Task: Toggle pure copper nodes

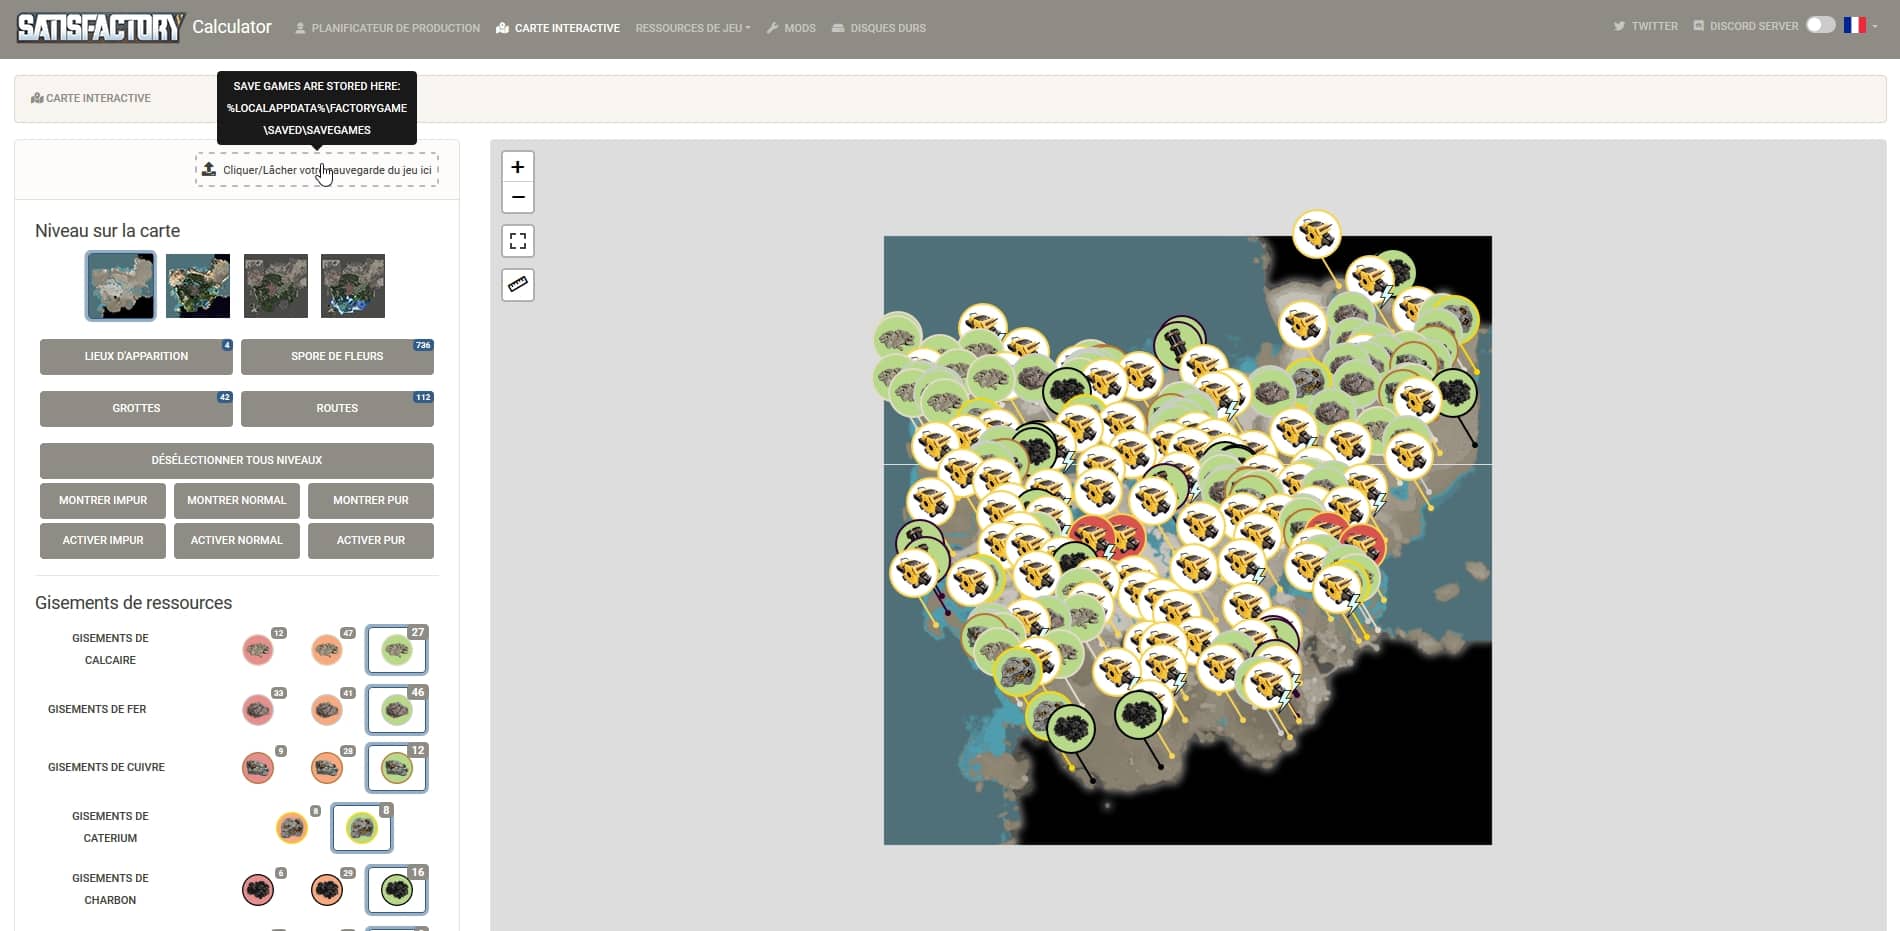Action: coord(397,768)
